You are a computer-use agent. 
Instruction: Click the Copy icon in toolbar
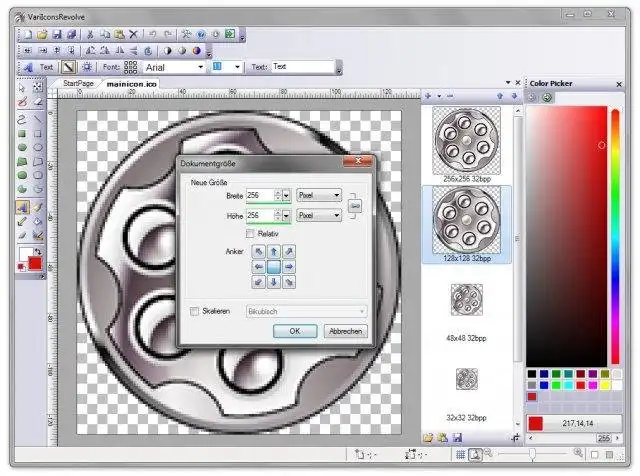[x=105, y=35]
